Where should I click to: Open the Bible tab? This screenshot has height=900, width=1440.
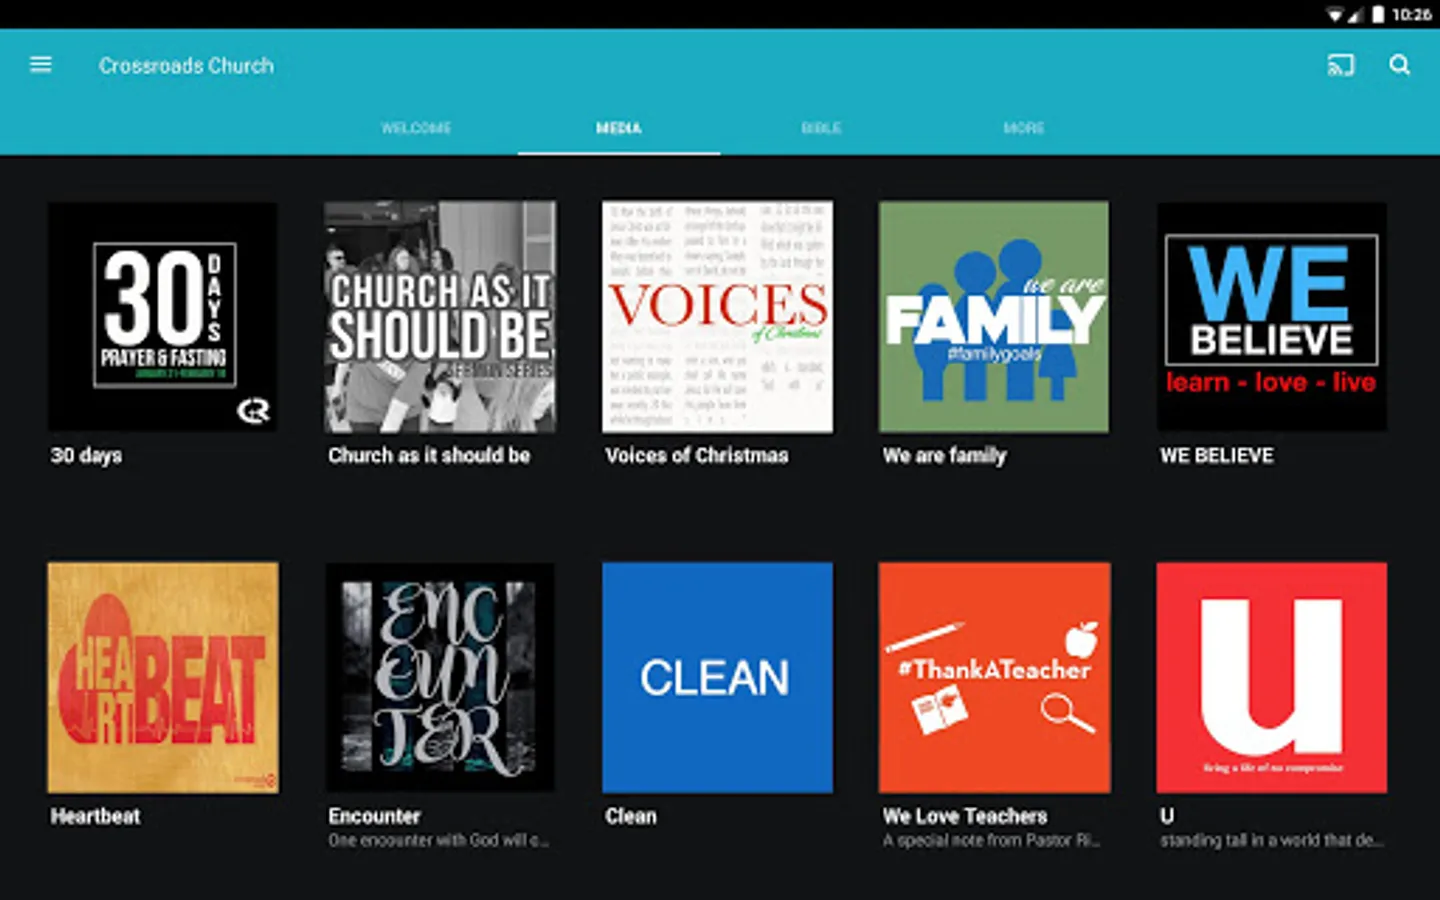point(821,128)
